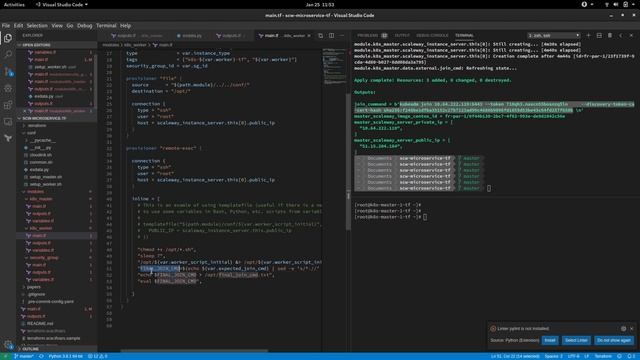
Task: Click the synchronize changes icon in status bar
Action: pyautogui.click(x=41, y=356)
